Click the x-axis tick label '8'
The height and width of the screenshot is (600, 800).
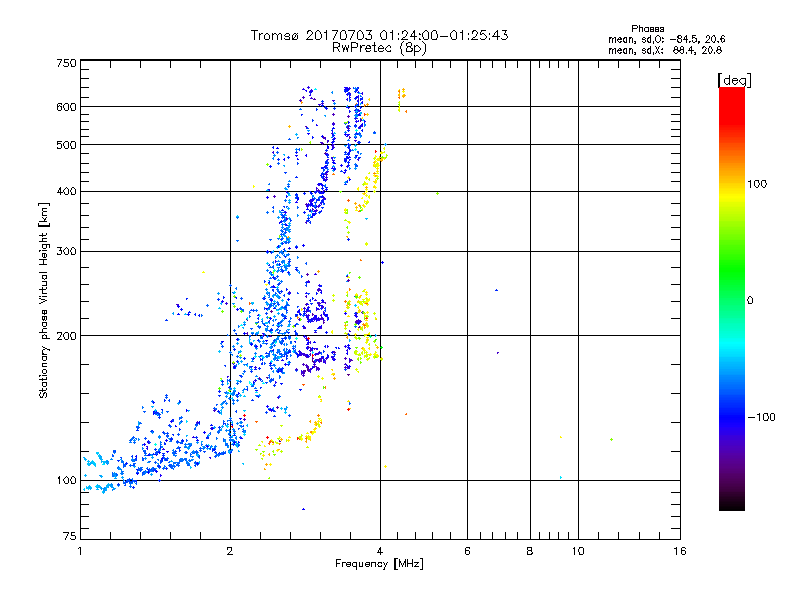(530, 551)
